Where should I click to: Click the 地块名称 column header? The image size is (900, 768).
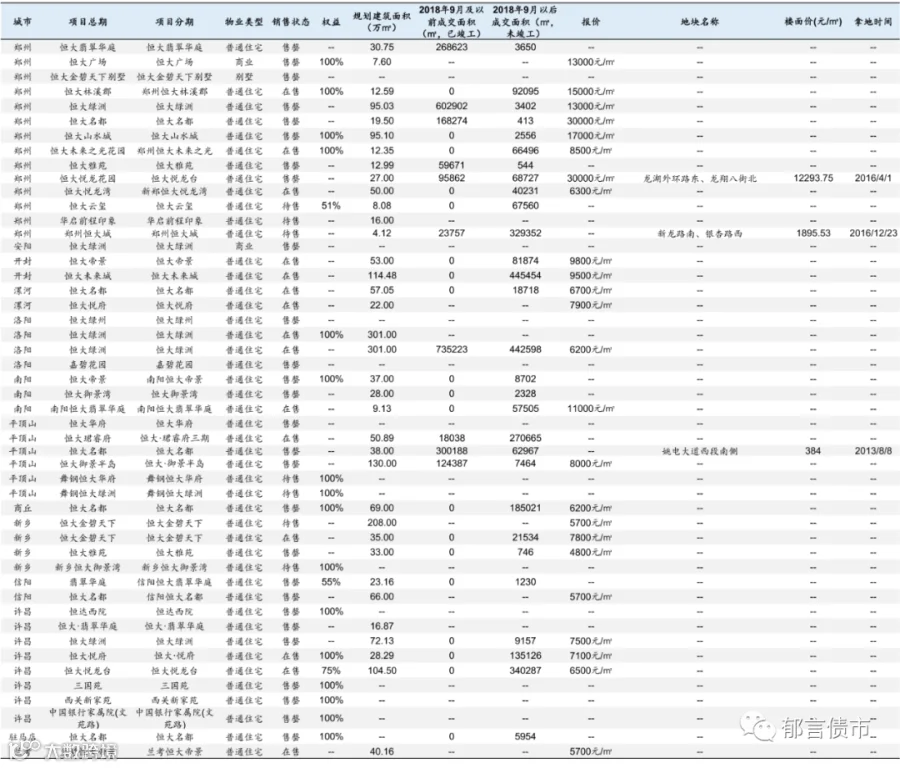700,22
